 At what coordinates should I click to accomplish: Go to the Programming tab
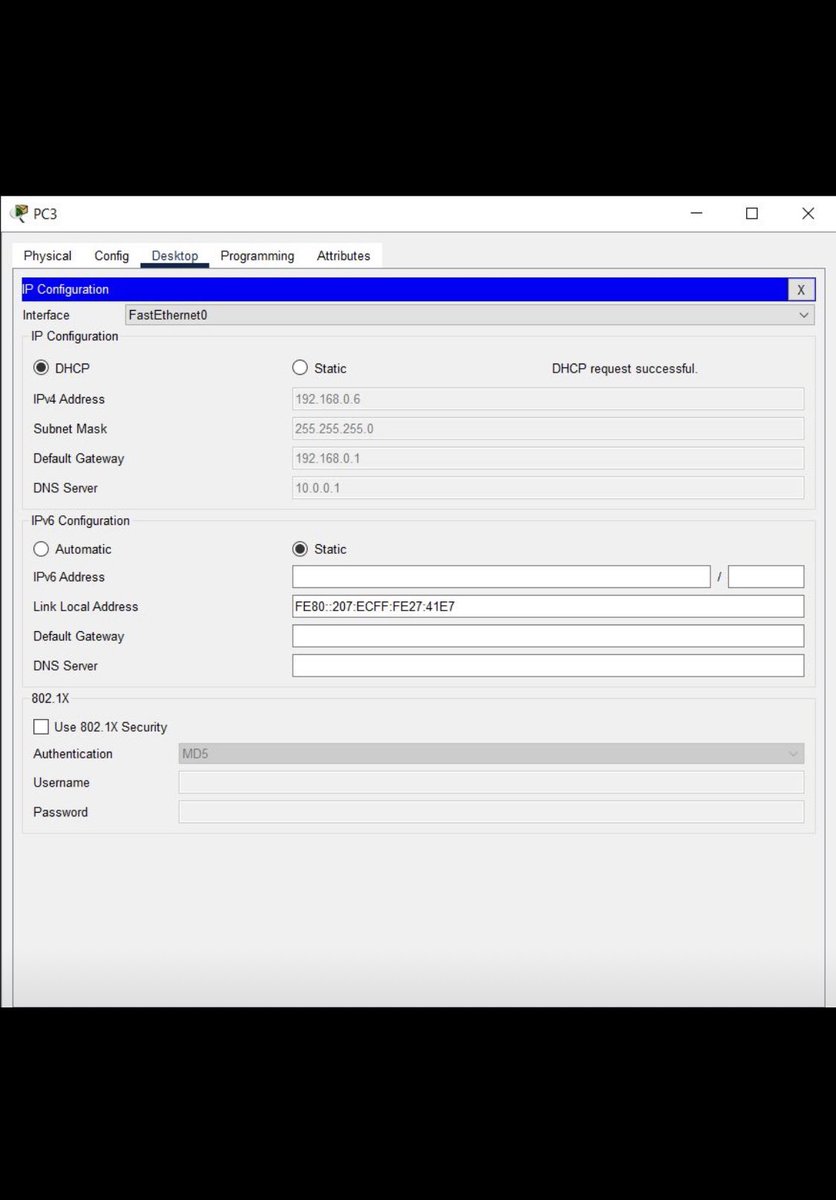pyautogui.click(x=257, y=256)
